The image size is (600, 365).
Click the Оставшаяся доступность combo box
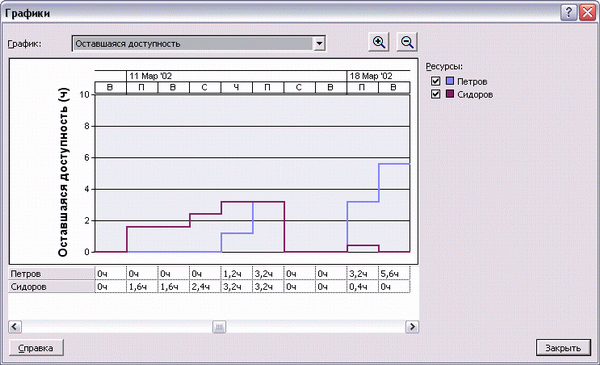(199, 44)
